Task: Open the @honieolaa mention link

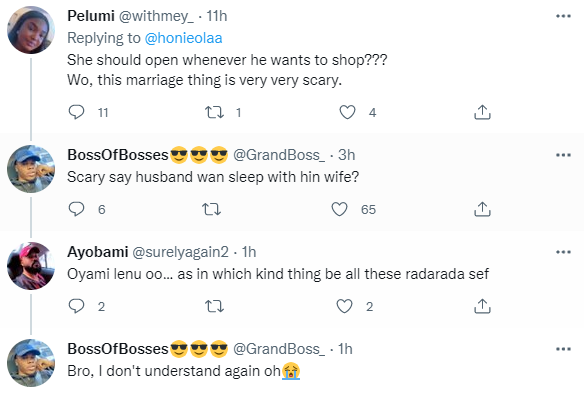Action: 183,38
